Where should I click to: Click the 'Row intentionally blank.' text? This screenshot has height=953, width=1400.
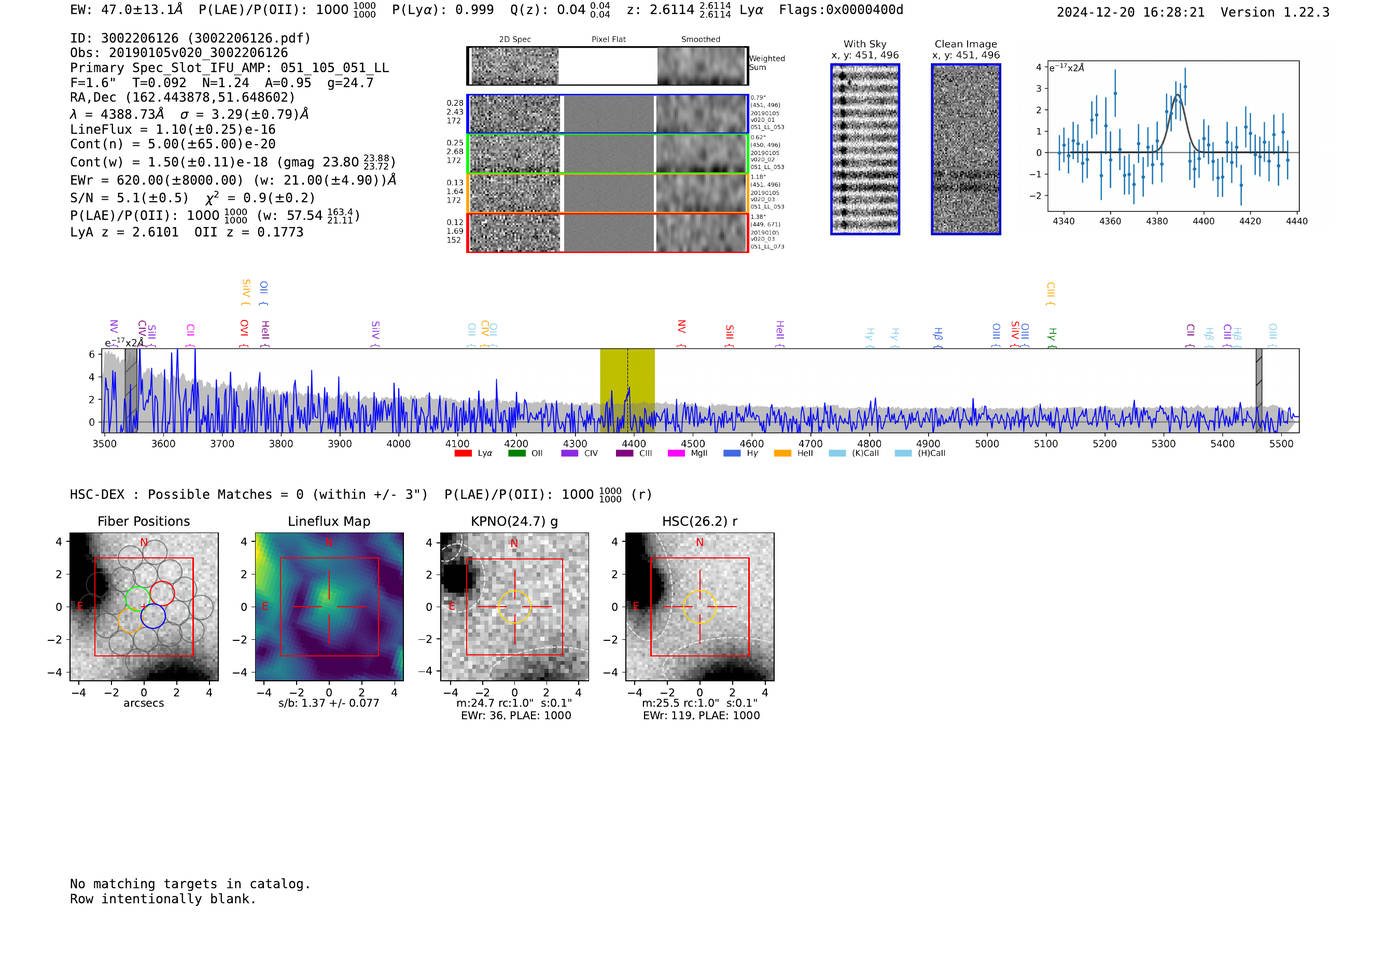coord(163,899)
